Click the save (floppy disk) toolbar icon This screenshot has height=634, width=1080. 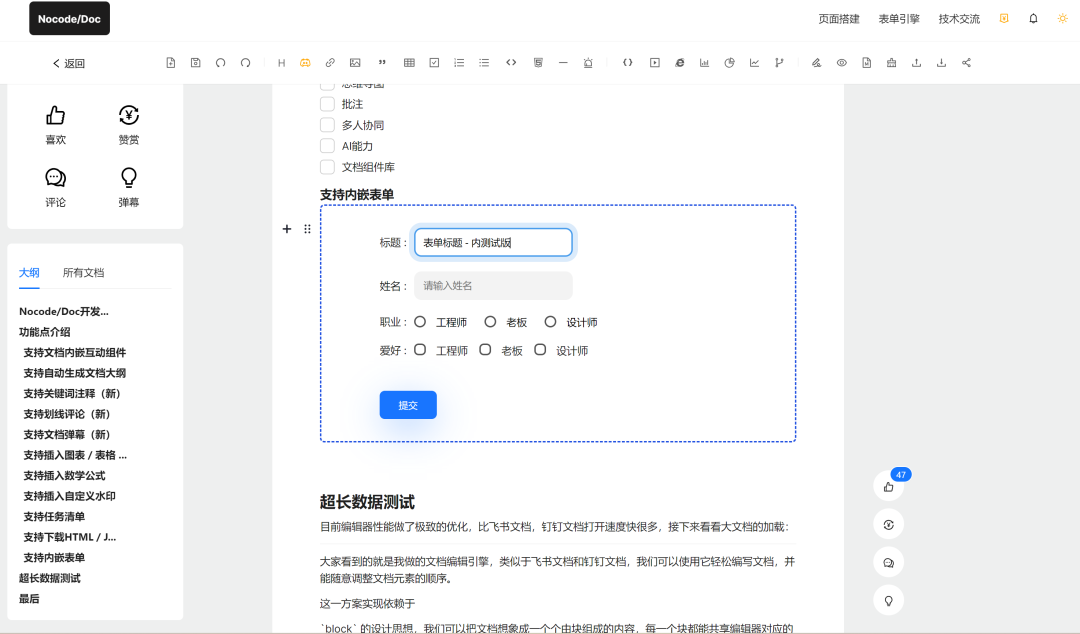coord(196,63)
